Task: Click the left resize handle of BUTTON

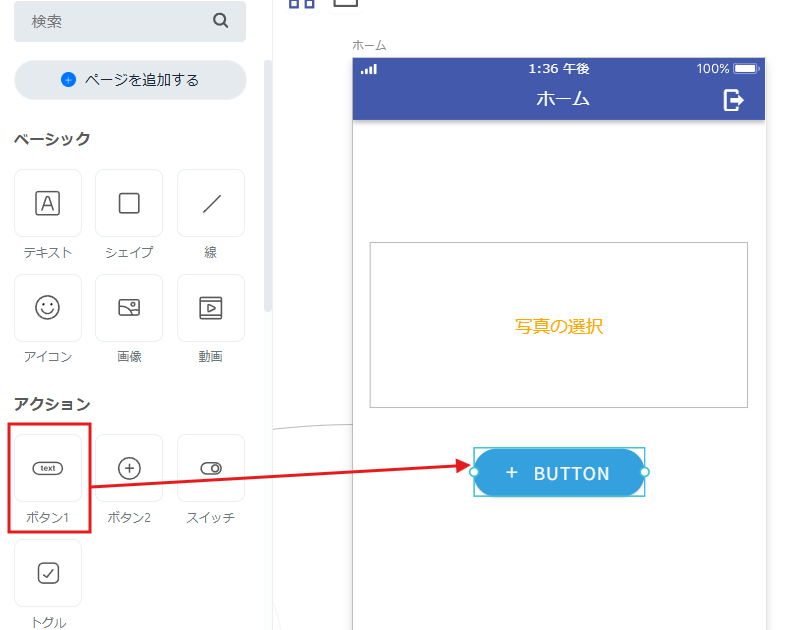Action: [x=474, y=472]
